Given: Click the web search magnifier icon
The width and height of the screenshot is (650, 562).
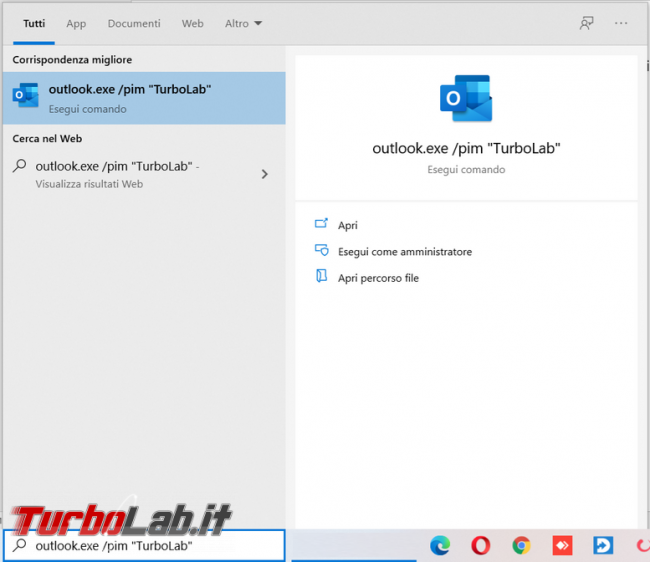Looking at the screenshot, I should coord(19,166).
